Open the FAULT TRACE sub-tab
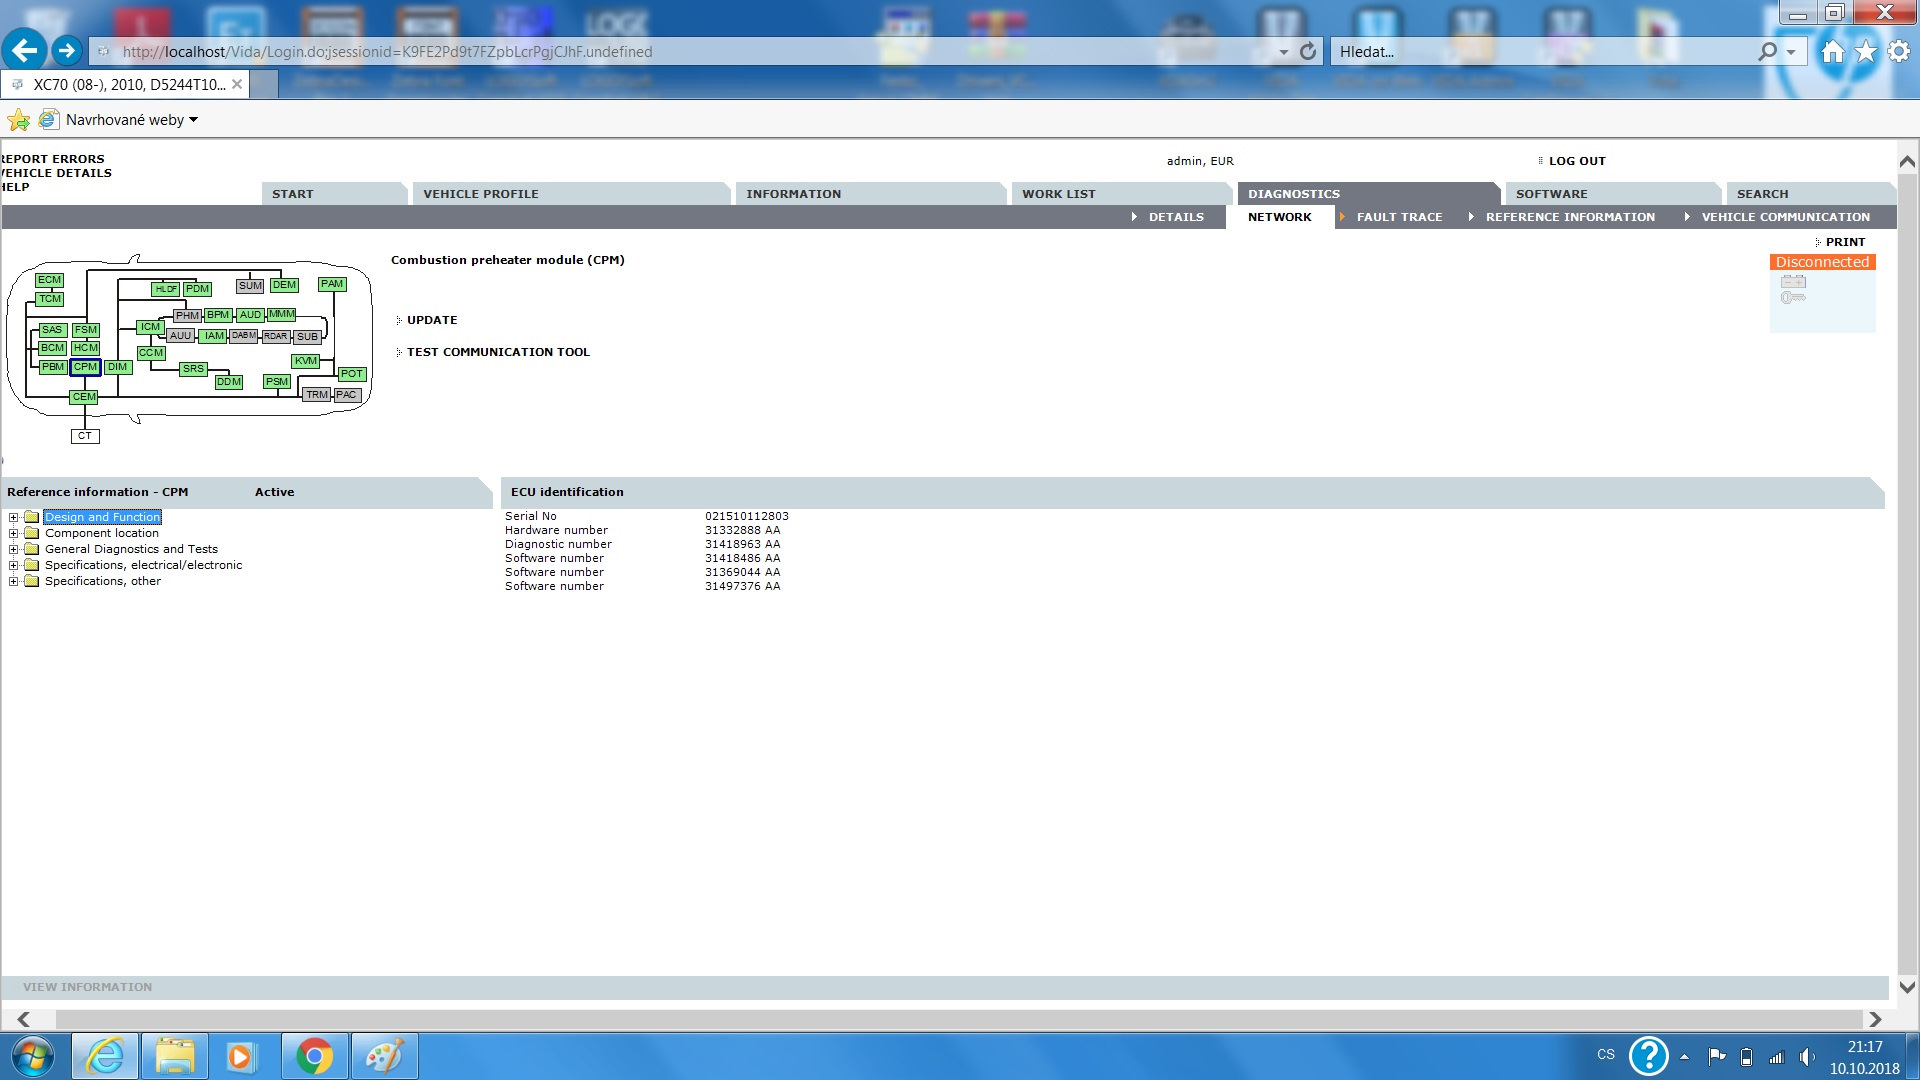 (x=1399, y=217)
